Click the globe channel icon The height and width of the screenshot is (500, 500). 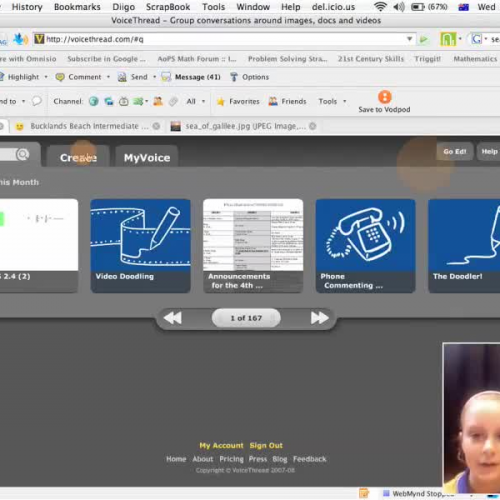click(x=94, y=101)
